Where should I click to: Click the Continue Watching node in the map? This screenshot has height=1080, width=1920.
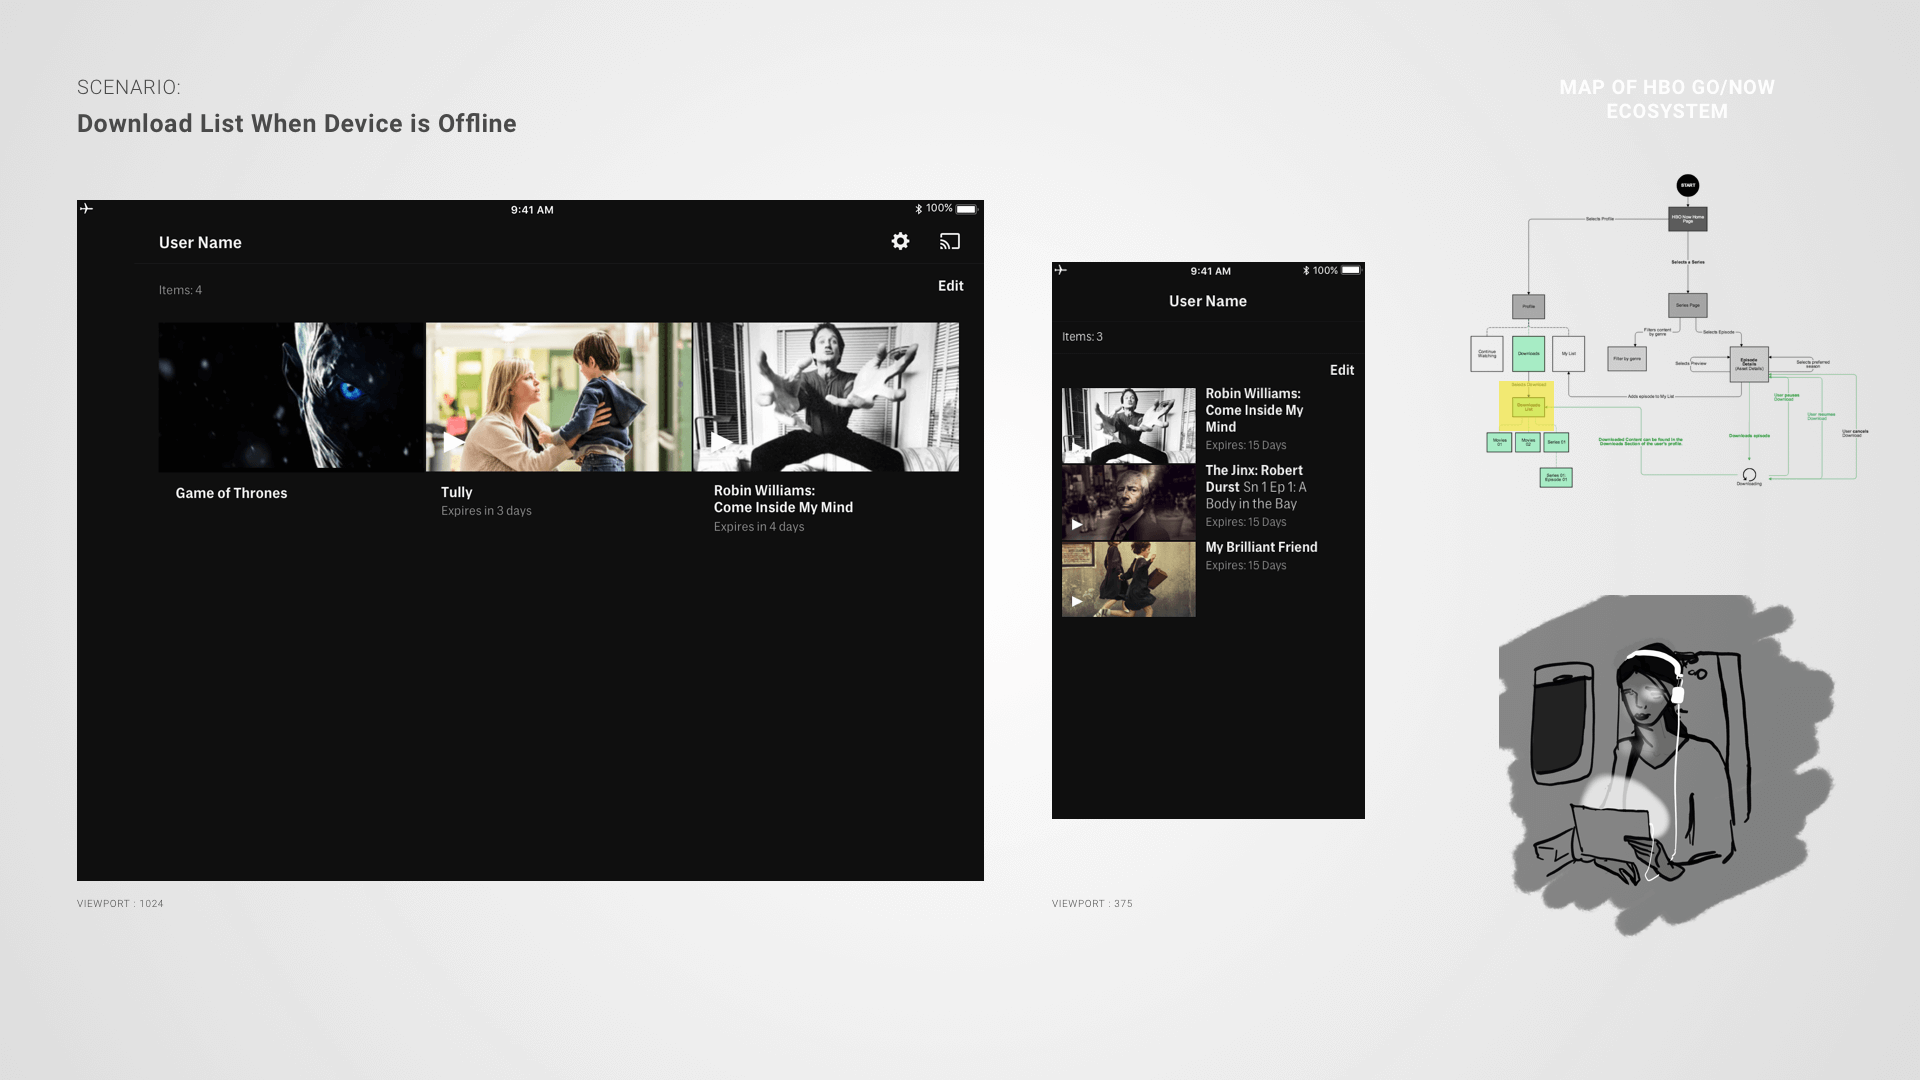click(x=1487, y=353)
